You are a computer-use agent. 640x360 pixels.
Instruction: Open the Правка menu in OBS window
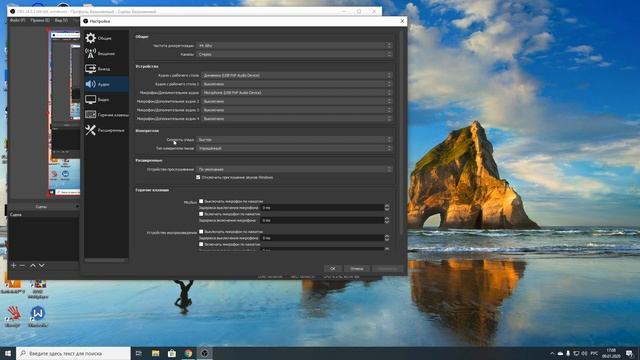pyautogui.click(x=40, y=20)
